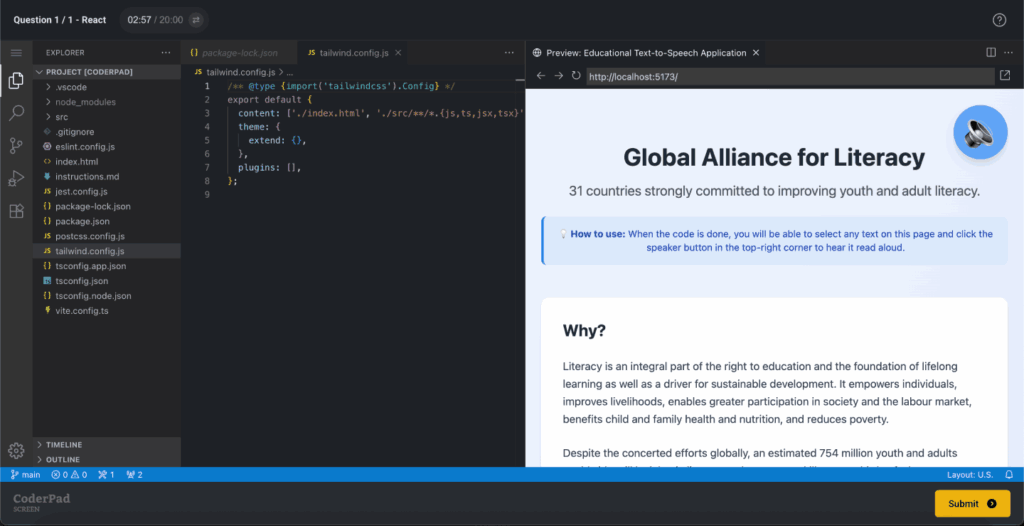
Task: Open the Search view in activity bar
Action: point(16,113)
